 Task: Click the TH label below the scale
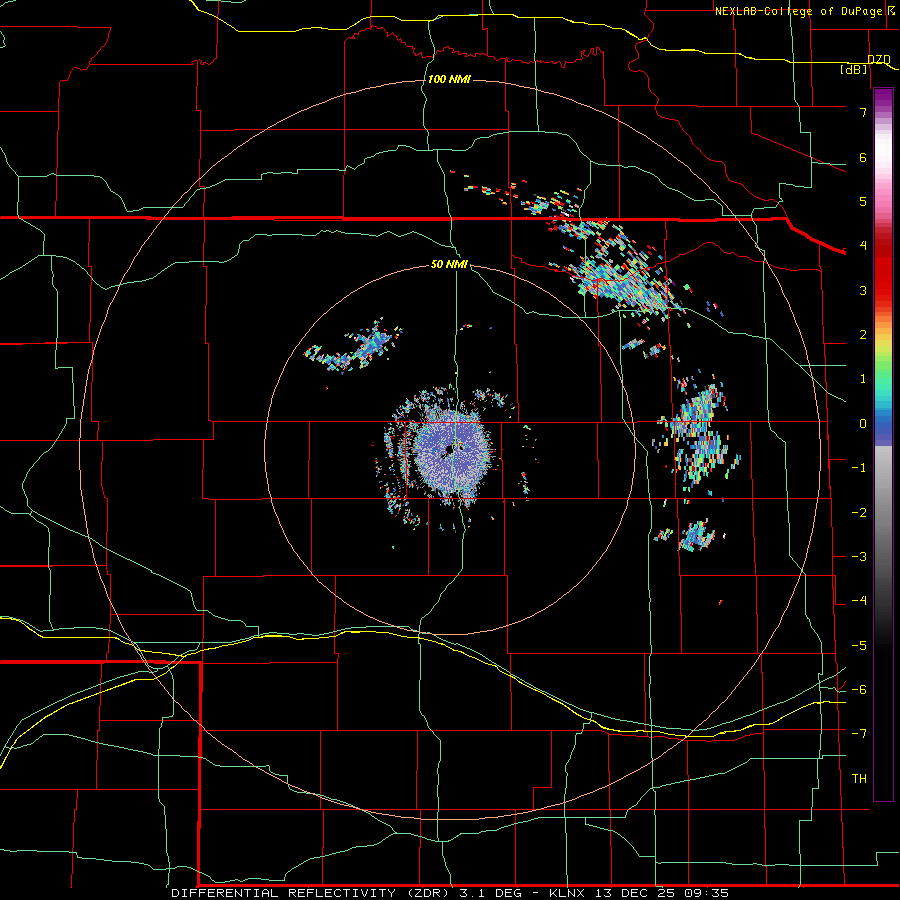tap(859, 779)
